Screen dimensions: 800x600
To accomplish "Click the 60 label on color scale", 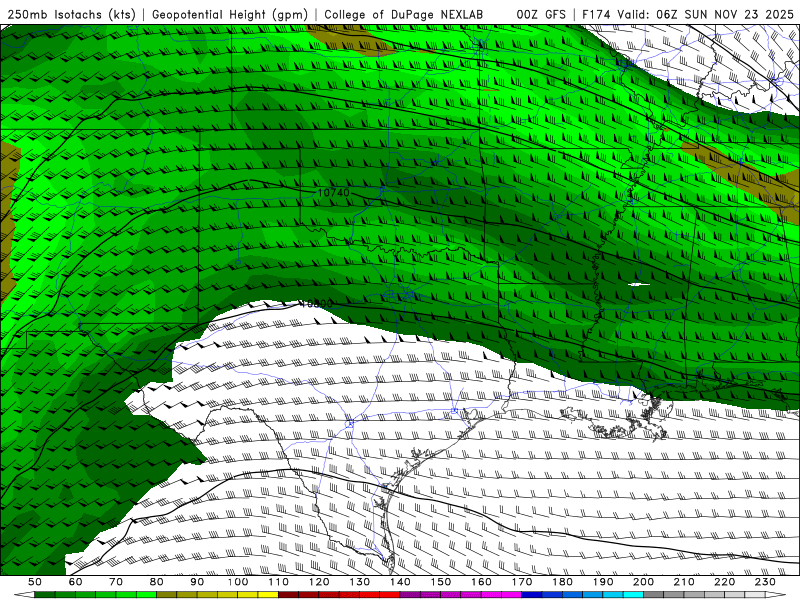I will pos(75,582).
